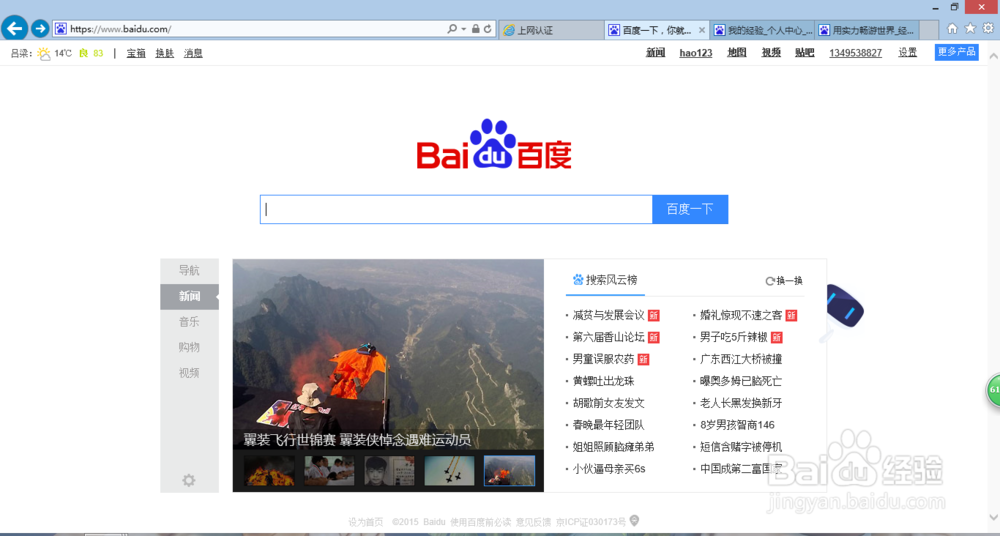Click the search magnifier in address bar
The image size is (1000, 536).
(452, 29)
